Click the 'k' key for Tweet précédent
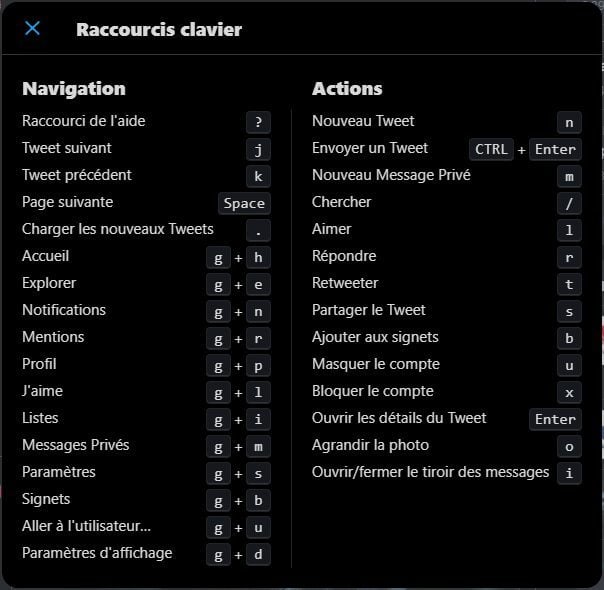 click(x=258, y=176)
